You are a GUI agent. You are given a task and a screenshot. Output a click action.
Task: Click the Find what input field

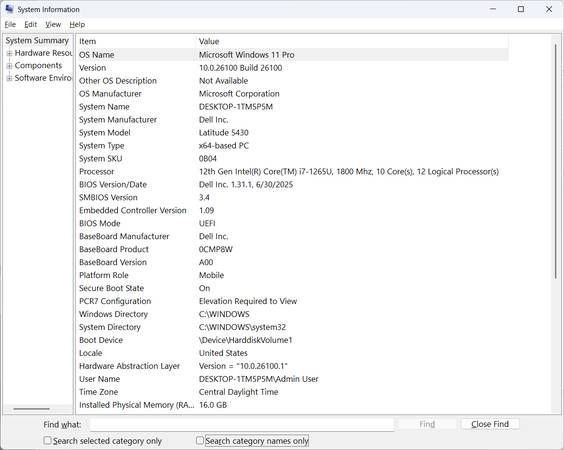(x=242, y=424)
